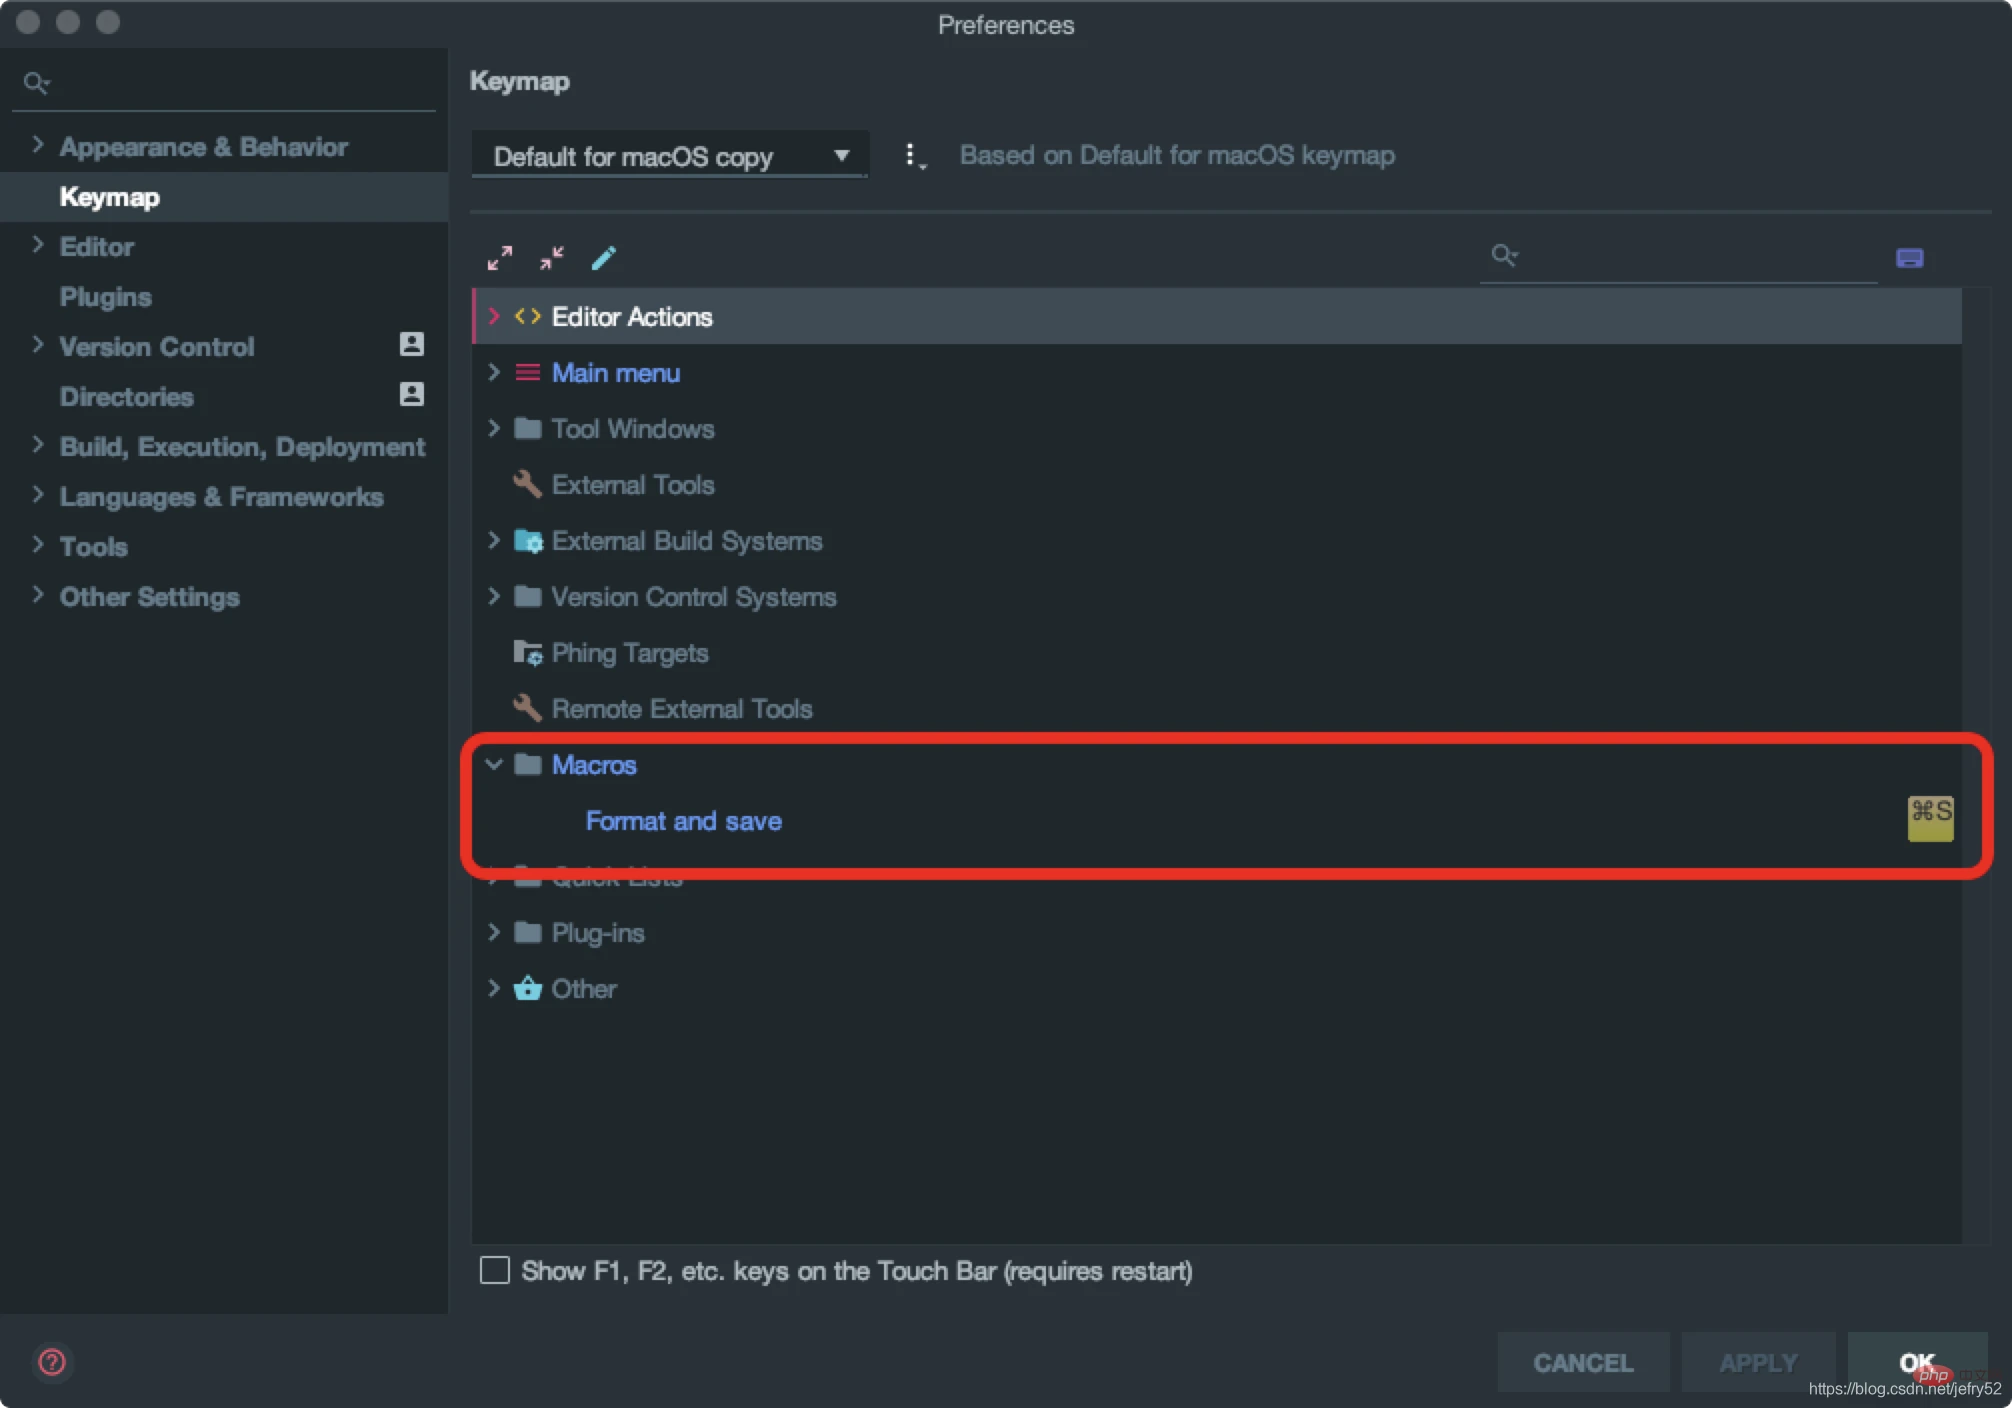Collapse the Macros folder
The image size is (2012, 1408).
click(x=494, y=765)
